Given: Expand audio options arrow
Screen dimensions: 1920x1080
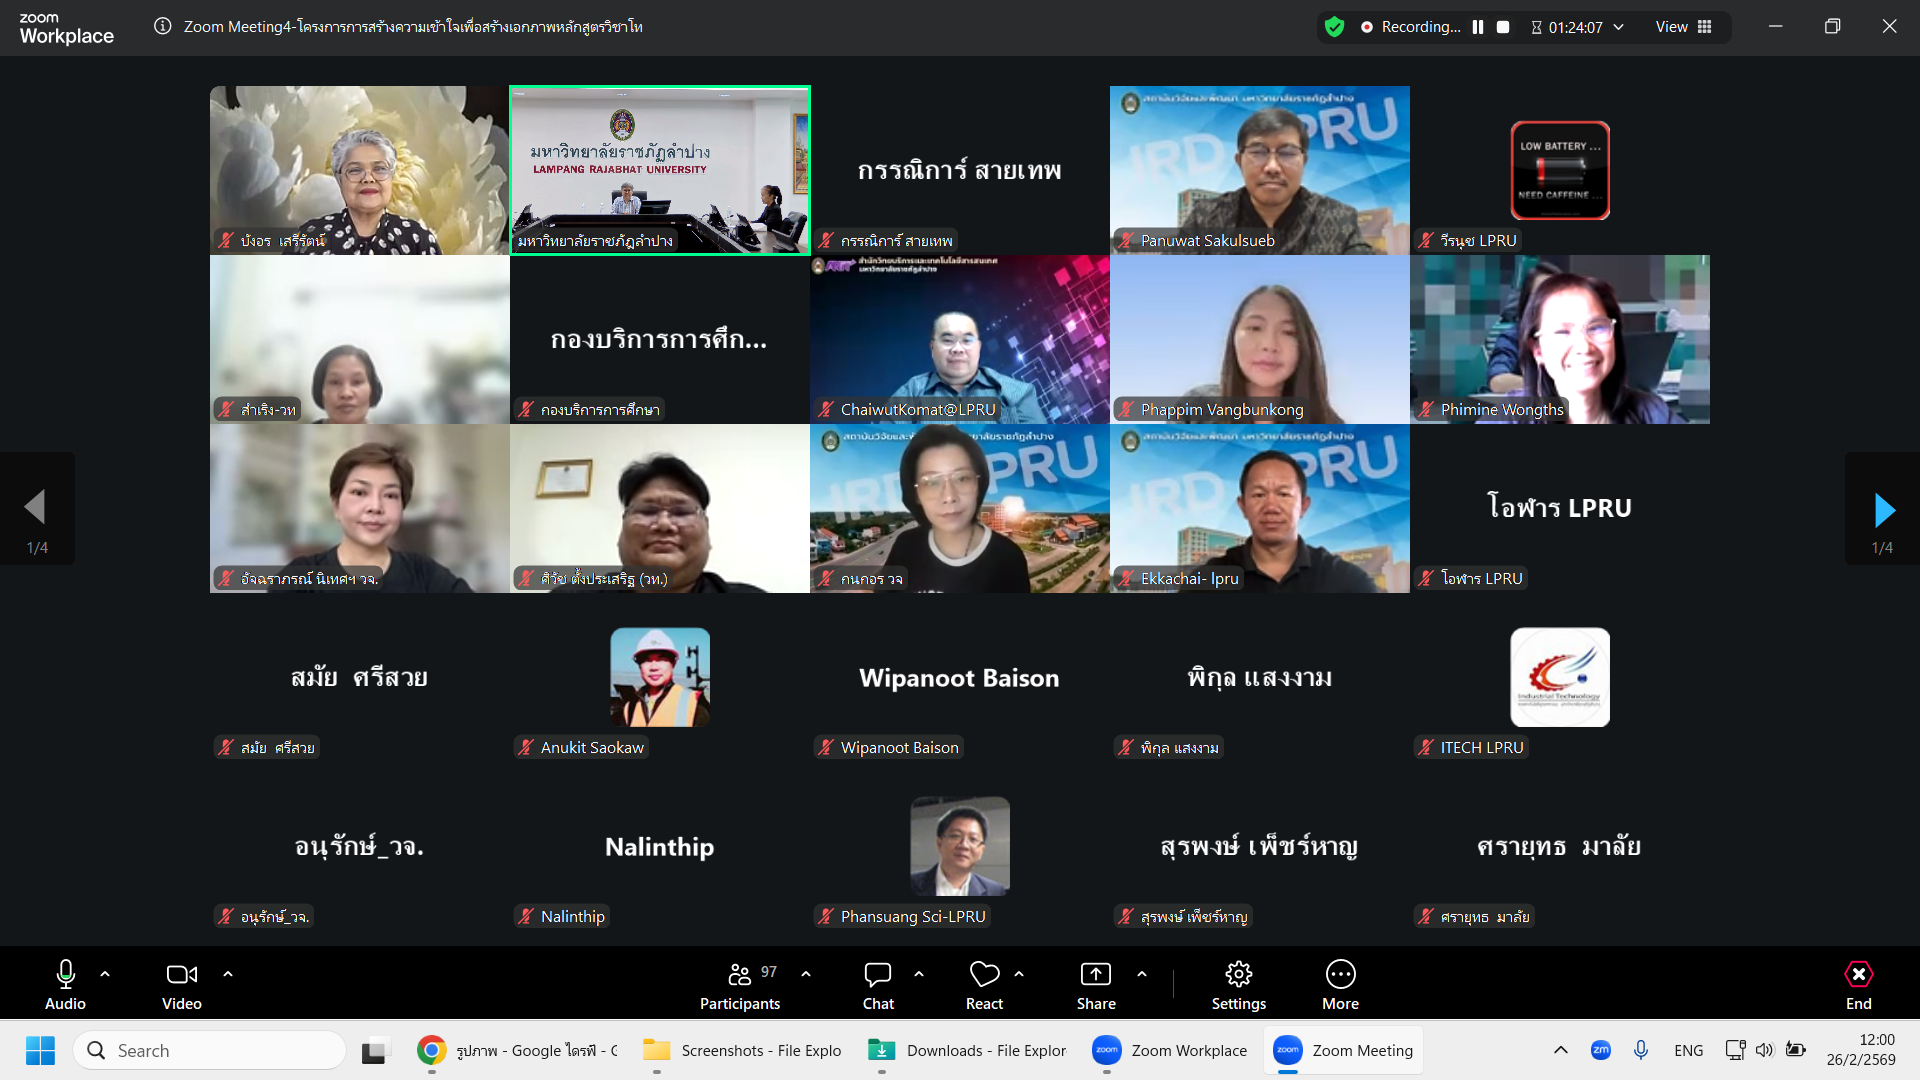Looking at the screenshot, I should tap(105, 973).
